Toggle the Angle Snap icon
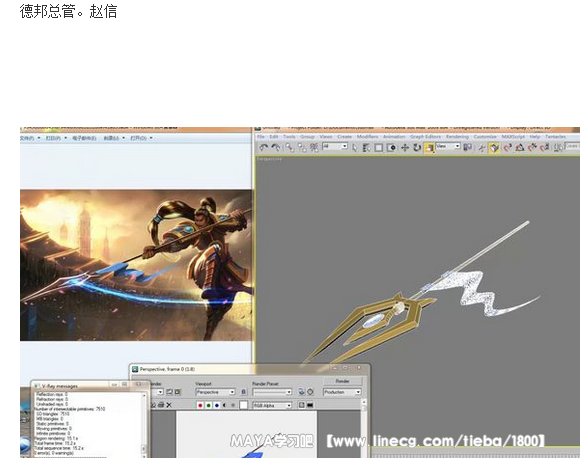Screen dimensions: 582x458 point(520,148)
